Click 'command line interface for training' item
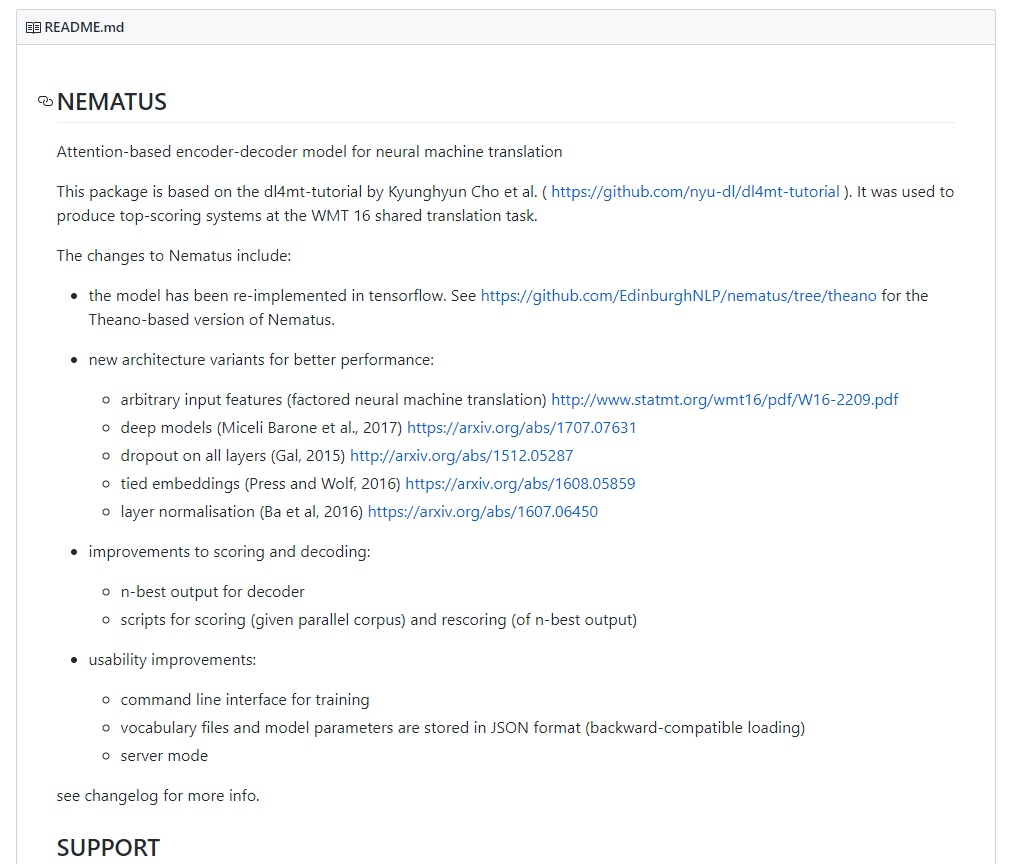The width and height of the screenshot is (1013, 864). (x=245, y=700)
